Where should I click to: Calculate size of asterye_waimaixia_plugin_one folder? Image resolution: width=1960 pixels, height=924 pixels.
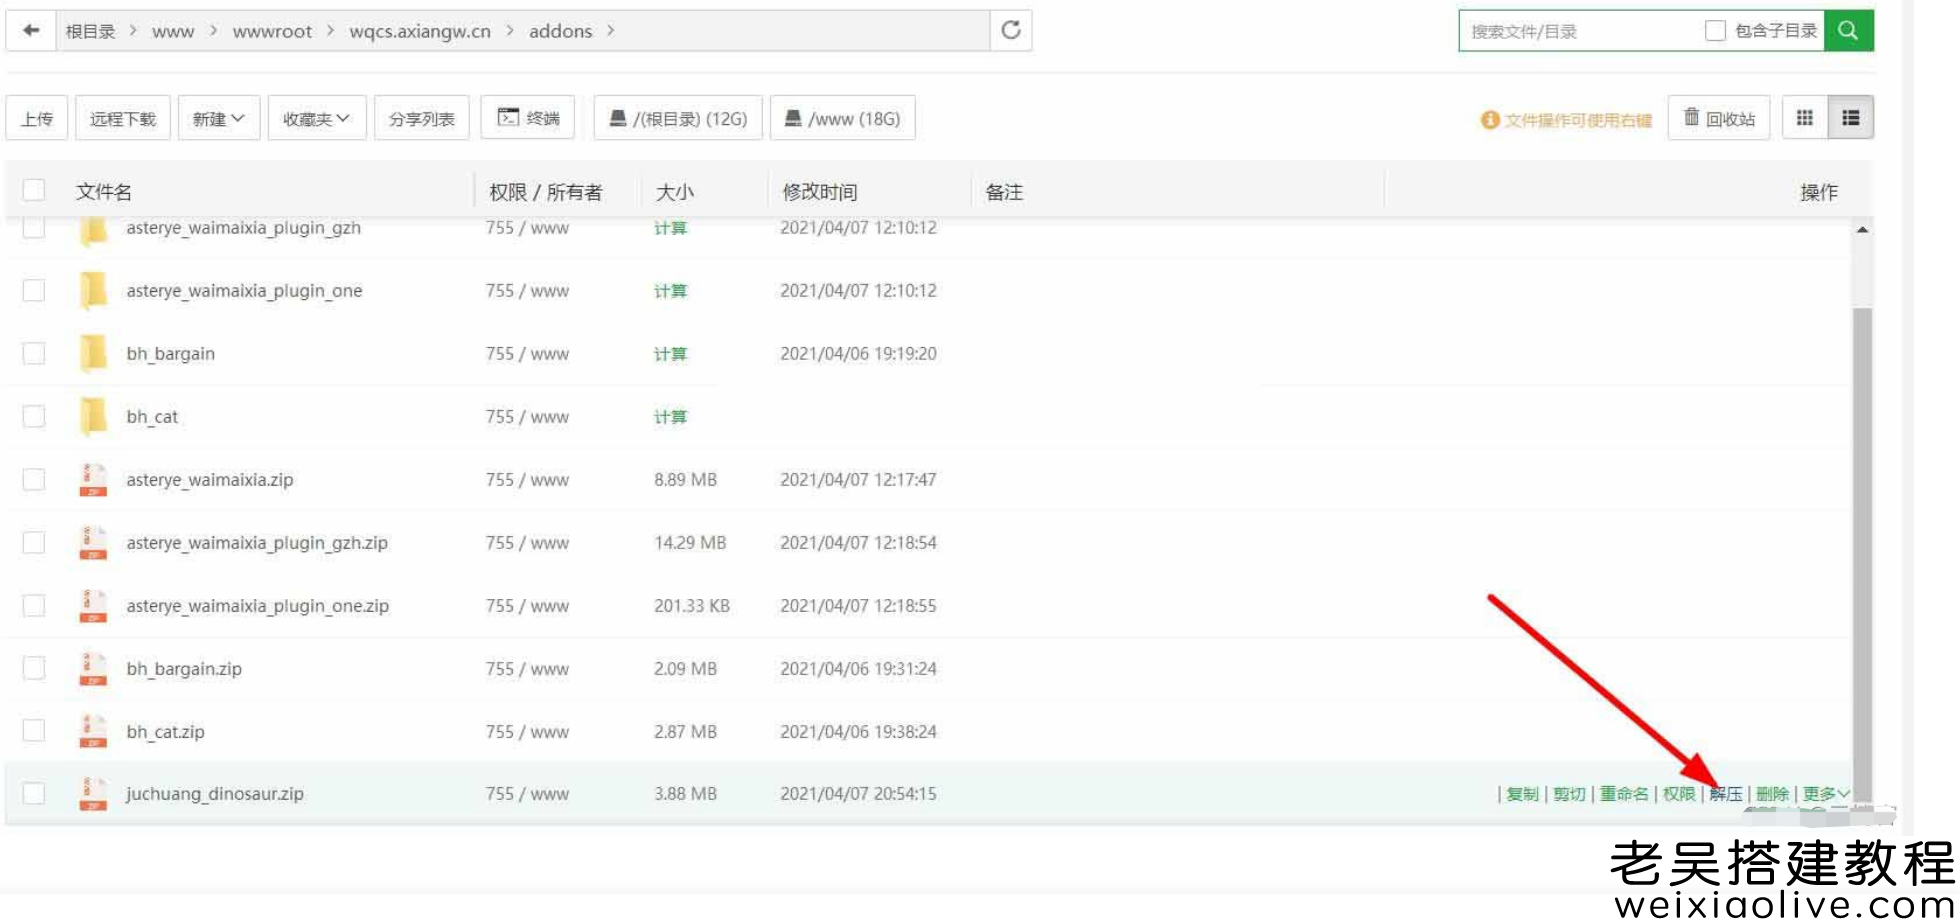[670, 291]
